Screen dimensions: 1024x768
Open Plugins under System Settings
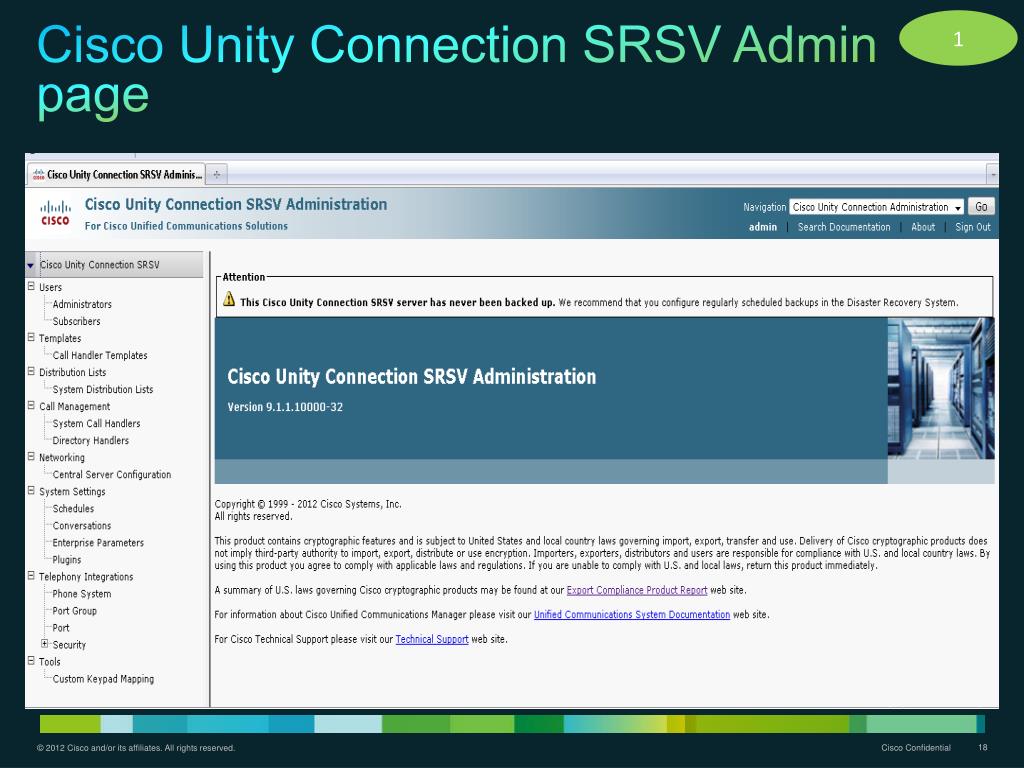point(67,560)
